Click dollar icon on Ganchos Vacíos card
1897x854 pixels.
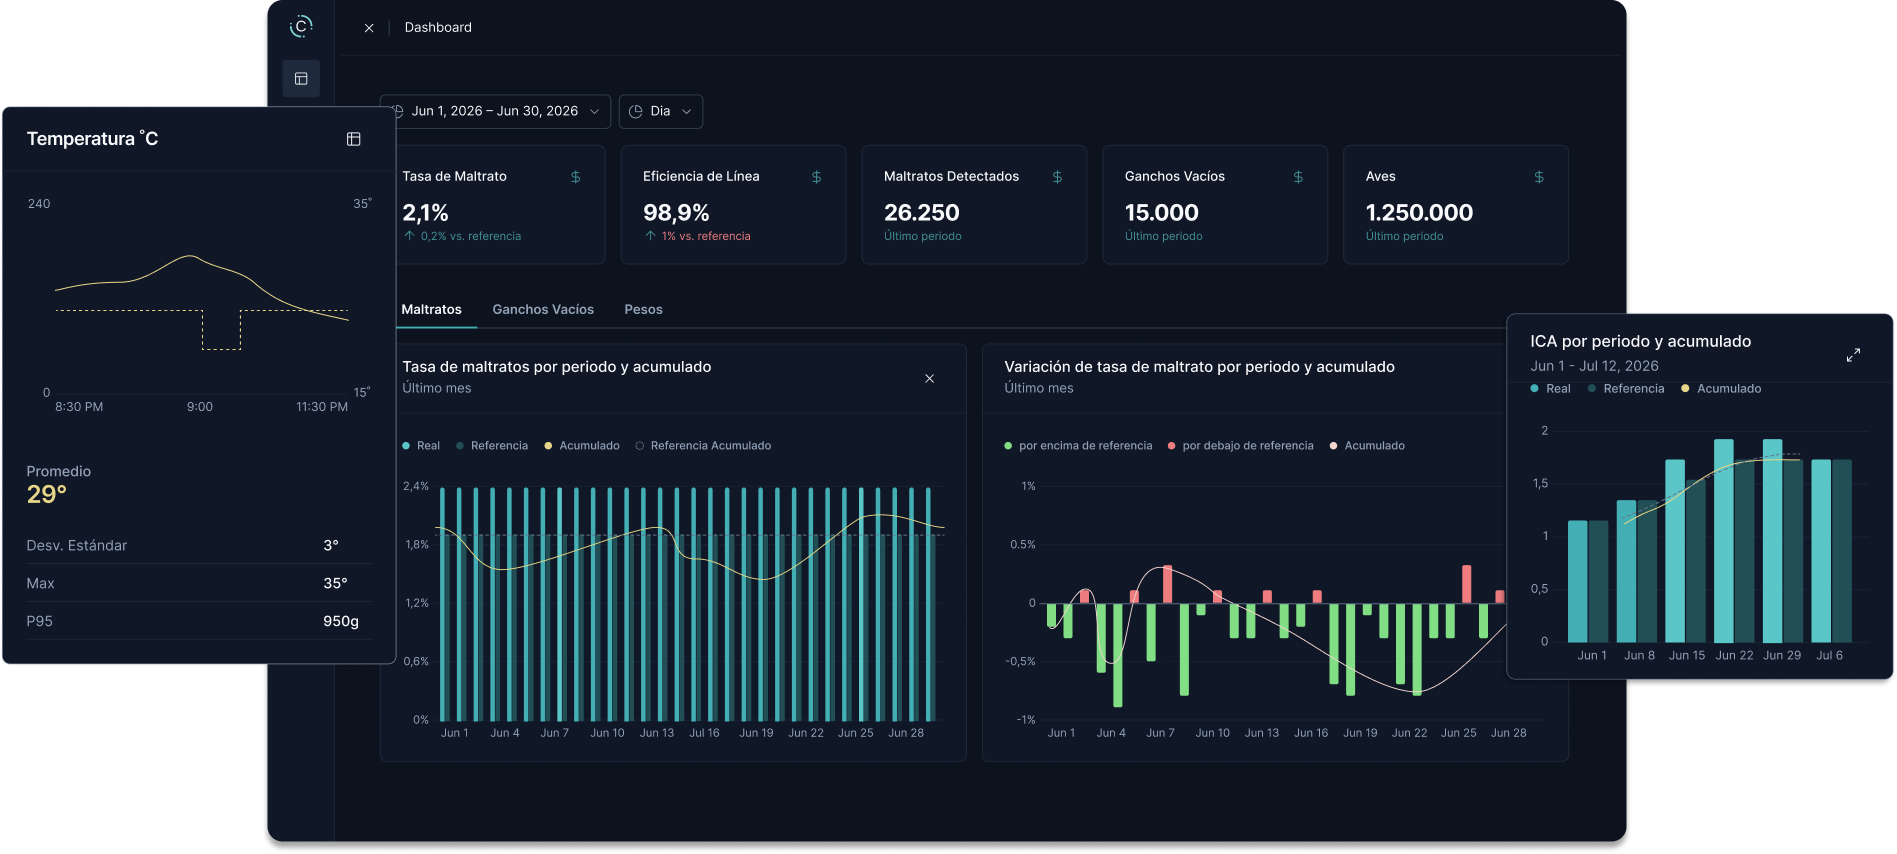coord(1298,177)
